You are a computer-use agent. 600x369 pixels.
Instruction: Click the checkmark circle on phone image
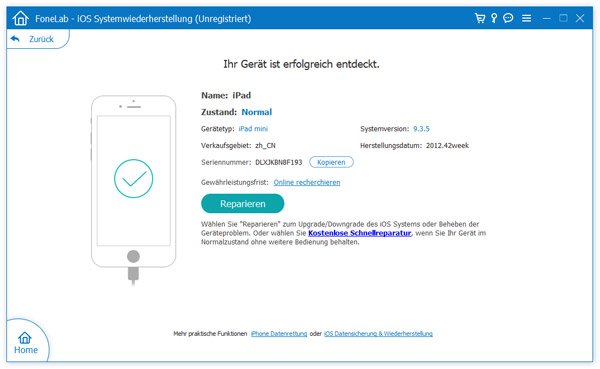(x=134, y=178)
